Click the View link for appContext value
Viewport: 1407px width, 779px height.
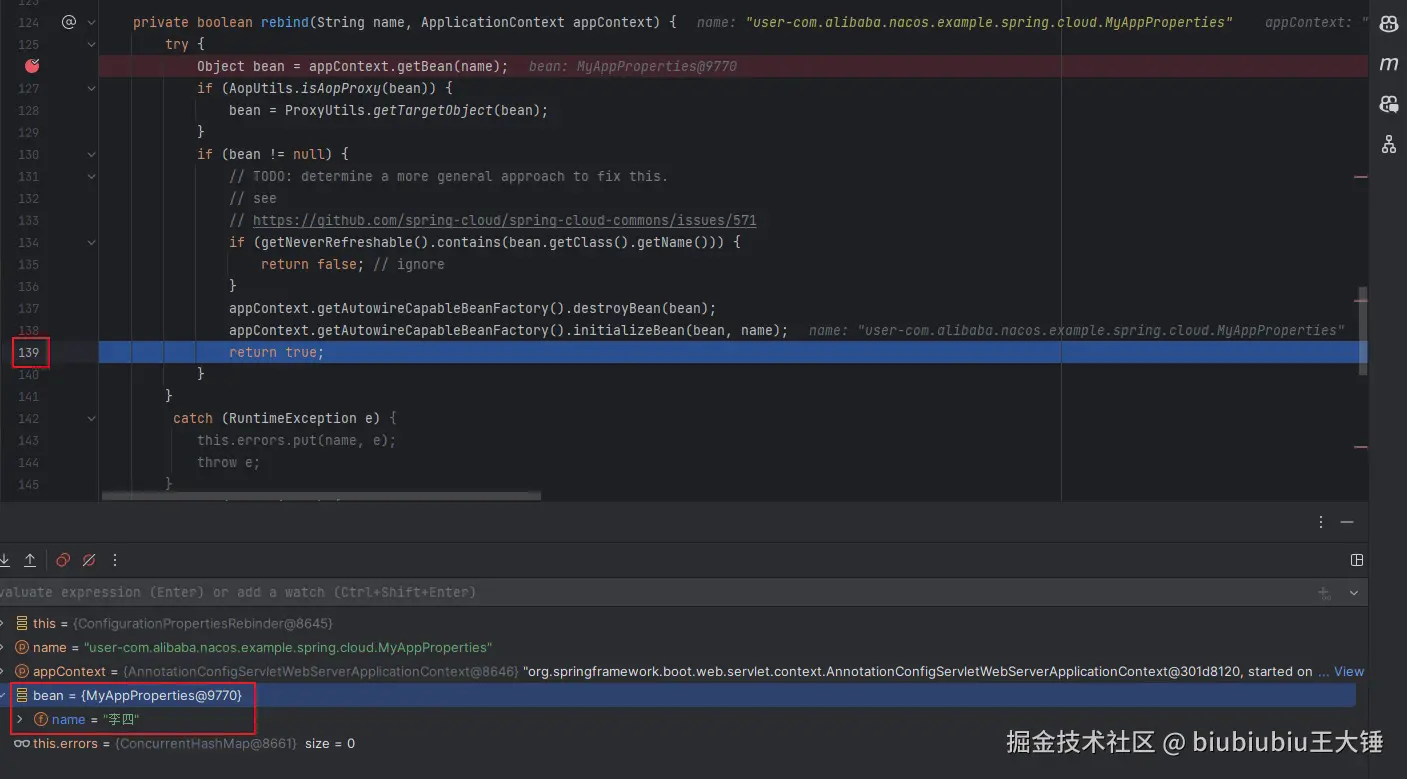coord(1349,671)
